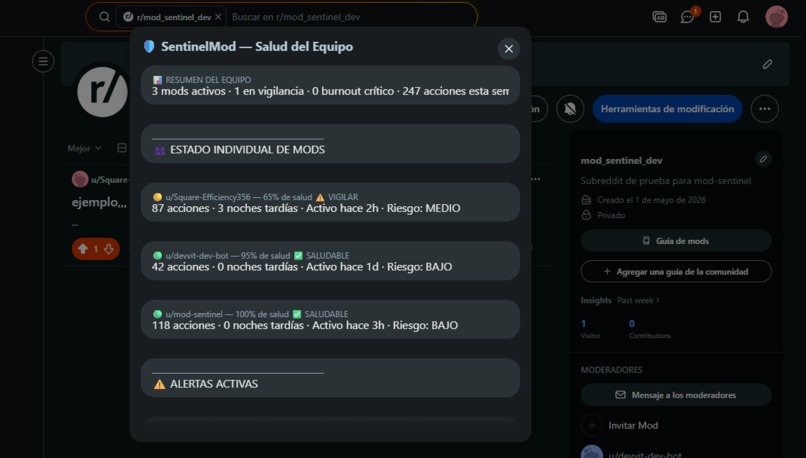
Task: Select the u/mod-sentinel mod status row
Action: pos(330,320)
